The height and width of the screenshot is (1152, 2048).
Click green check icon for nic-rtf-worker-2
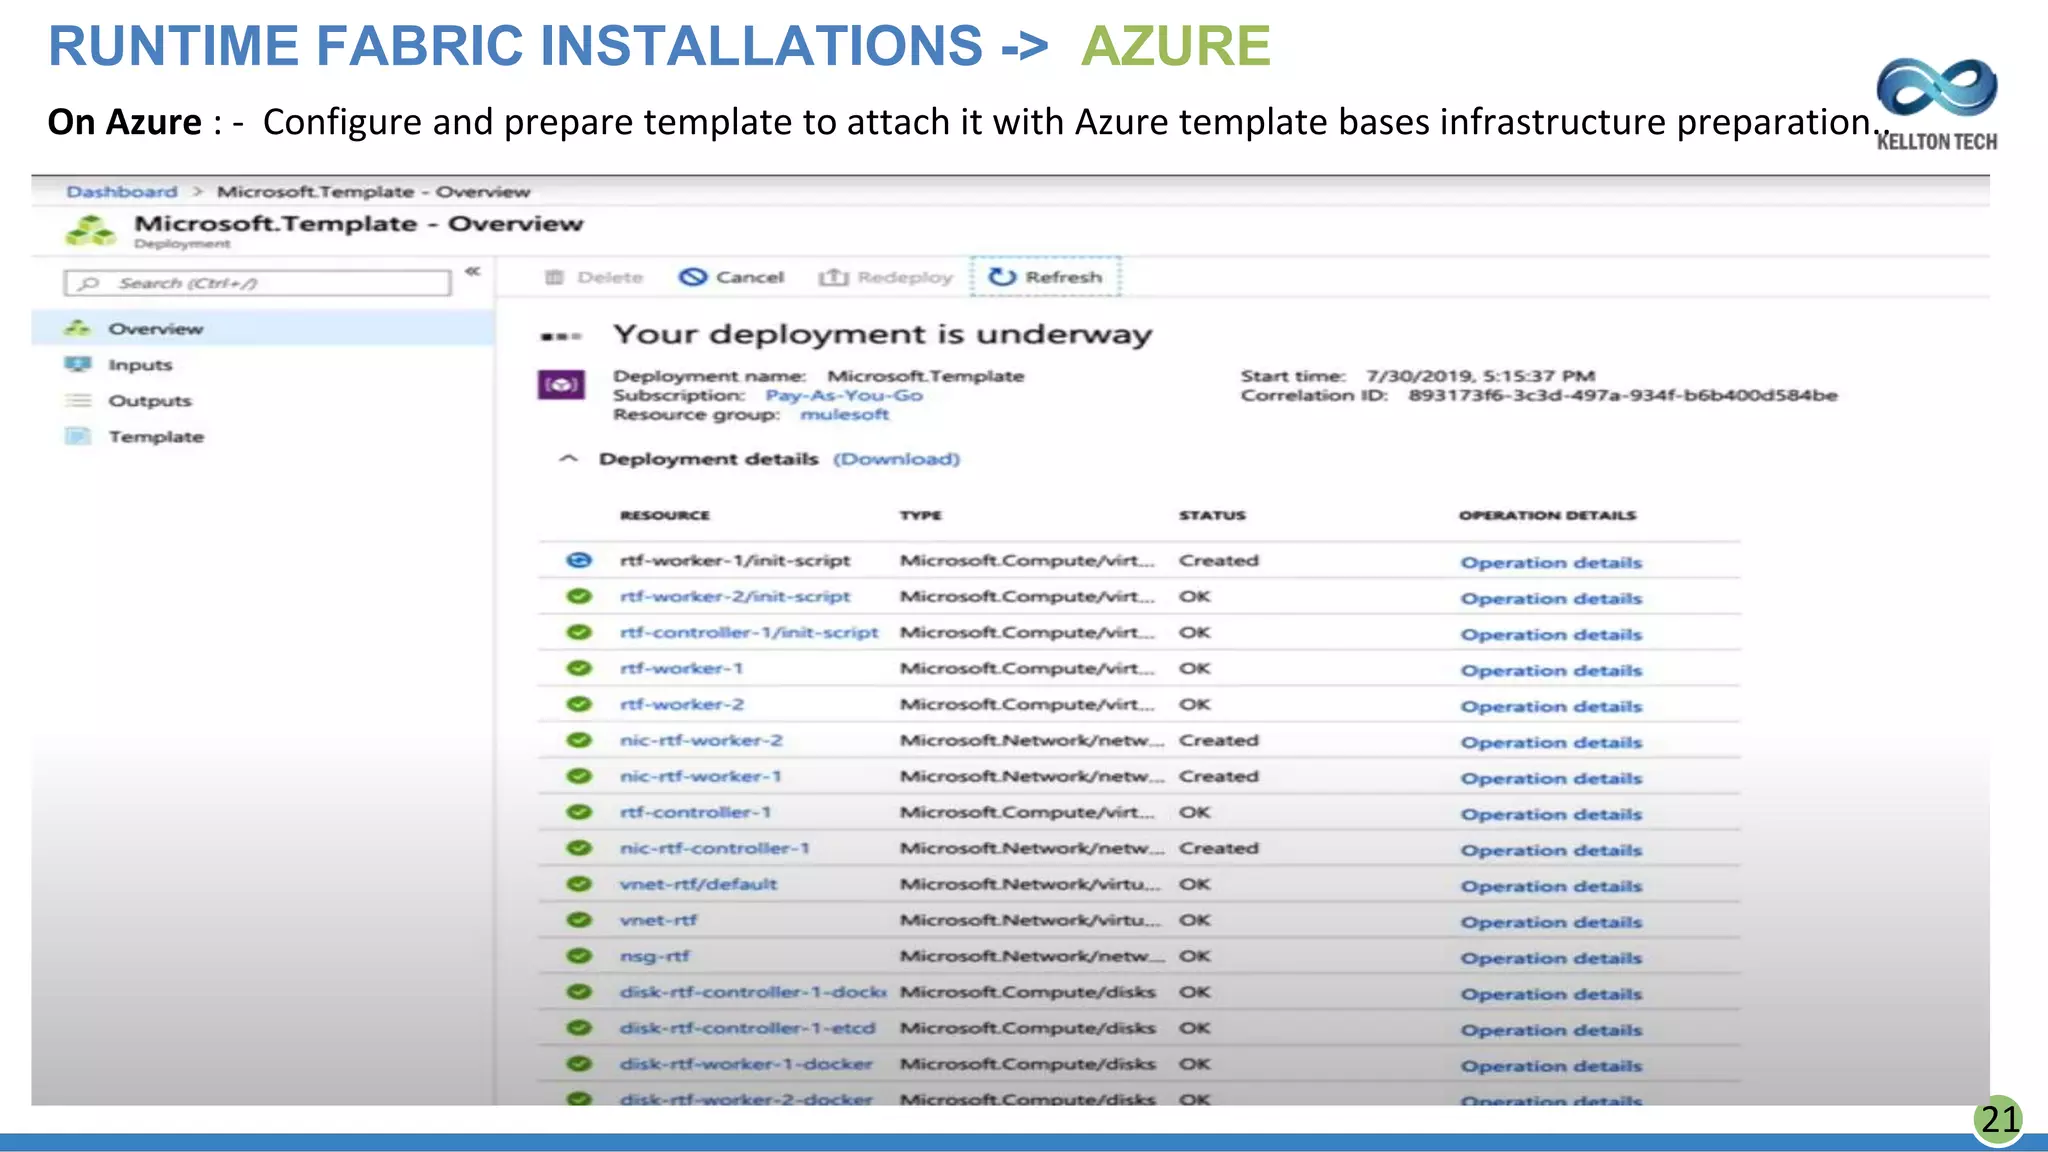579,740
